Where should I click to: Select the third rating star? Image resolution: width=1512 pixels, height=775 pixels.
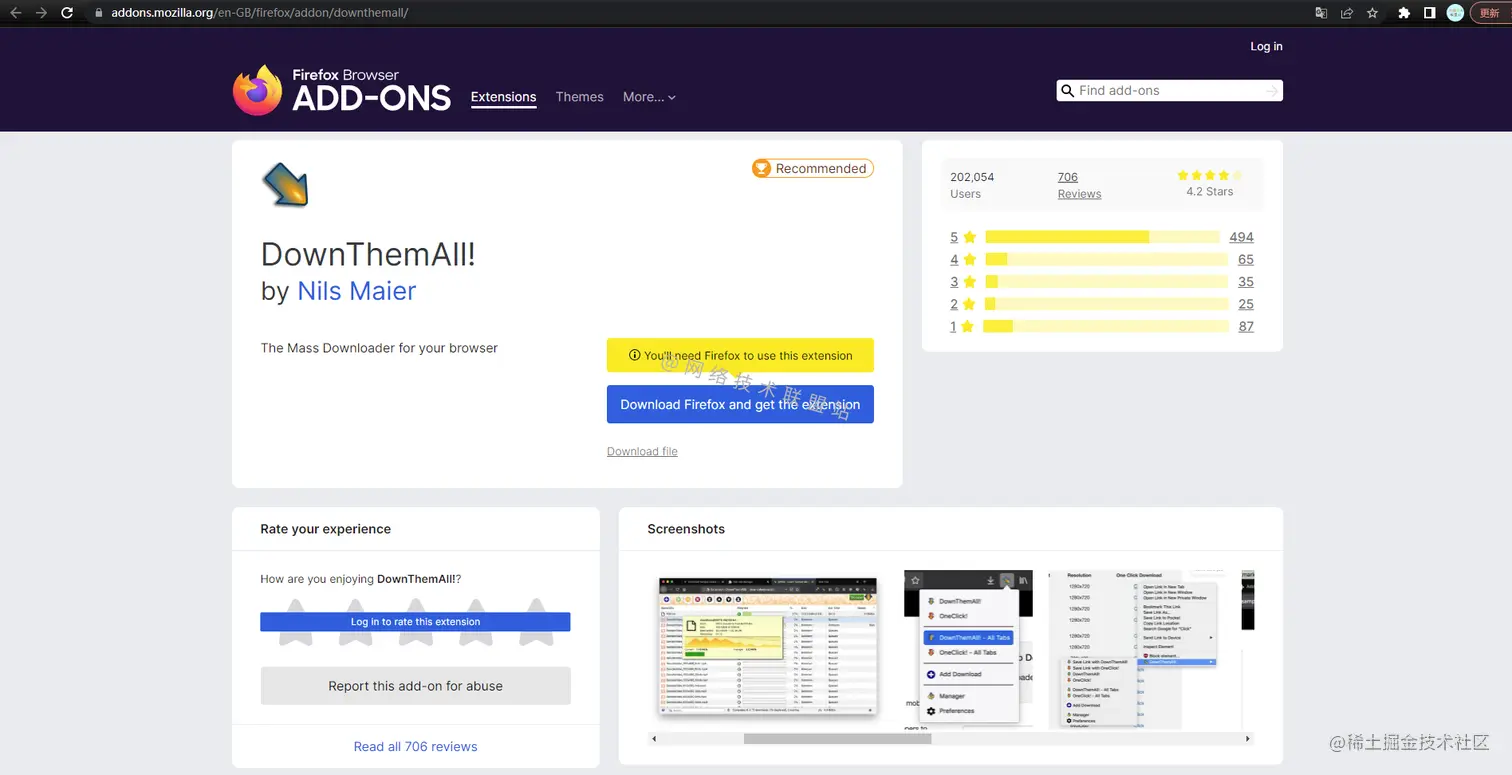tap(416, 622)
